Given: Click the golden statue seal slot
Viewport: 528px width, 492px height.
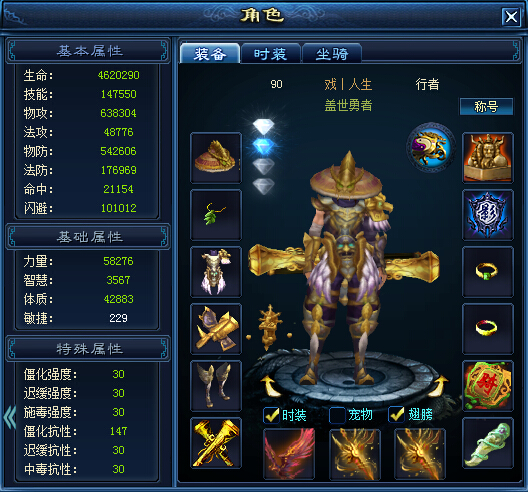Looking at the screenshot, I should click(488, 158).
